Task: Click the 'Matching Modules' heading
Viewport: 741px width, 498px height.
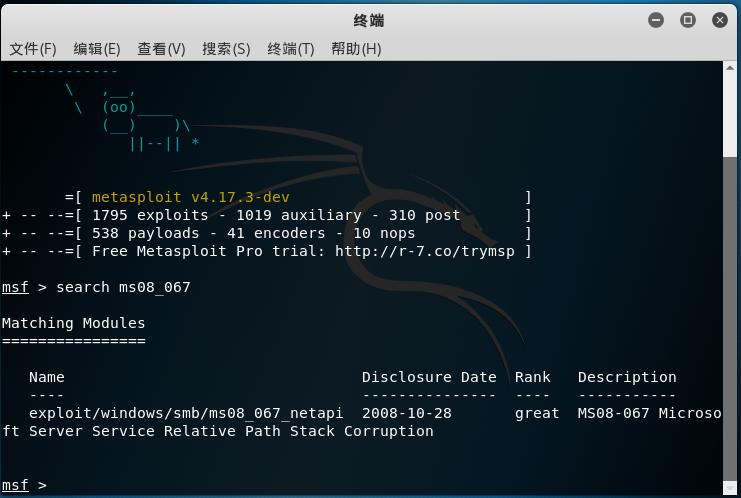Action: 73,323
